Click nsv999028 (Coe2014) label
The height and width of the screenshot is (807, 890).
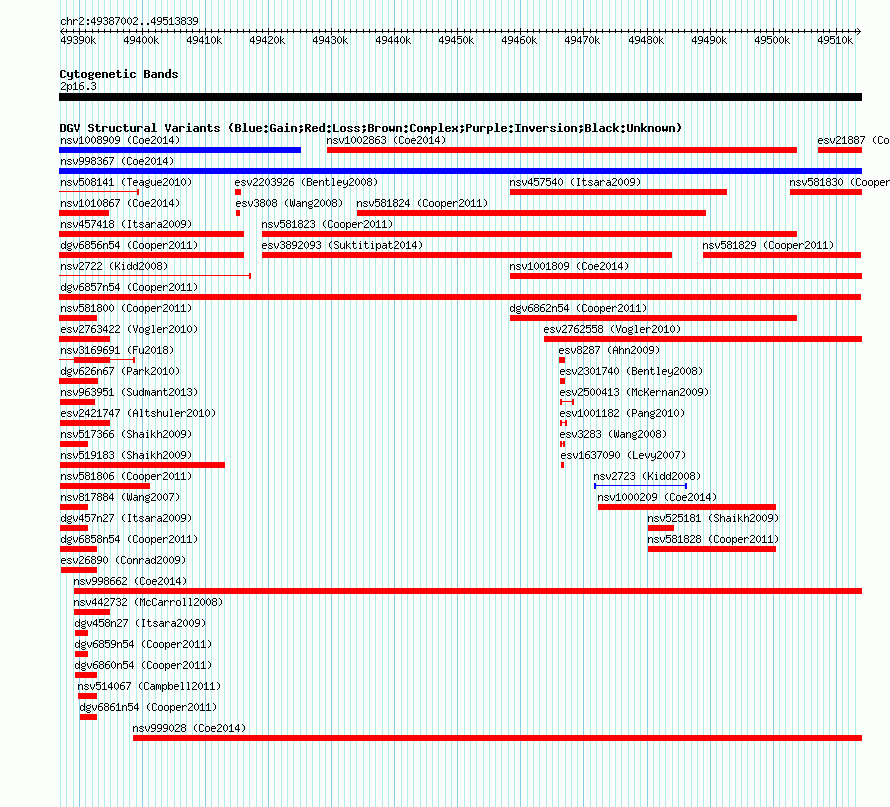coord(189,728)
